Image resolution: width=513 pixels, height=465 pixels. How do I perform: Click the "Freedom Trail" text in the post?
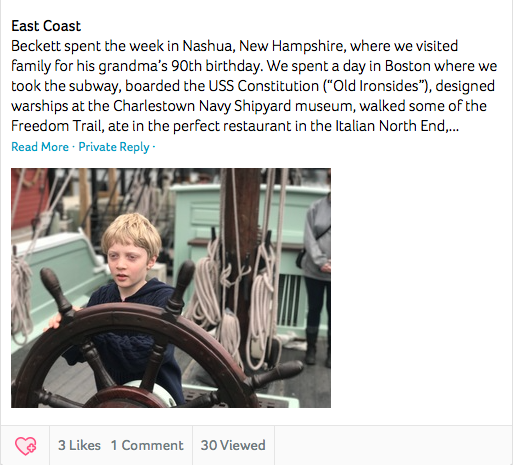click(x=56, y=126)
